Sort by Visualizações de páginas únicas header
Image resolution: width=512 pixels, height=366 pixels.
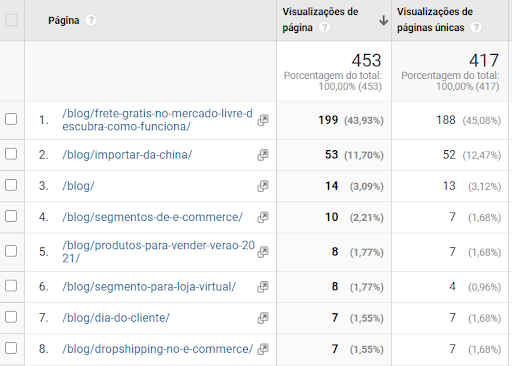coord(435,20)
